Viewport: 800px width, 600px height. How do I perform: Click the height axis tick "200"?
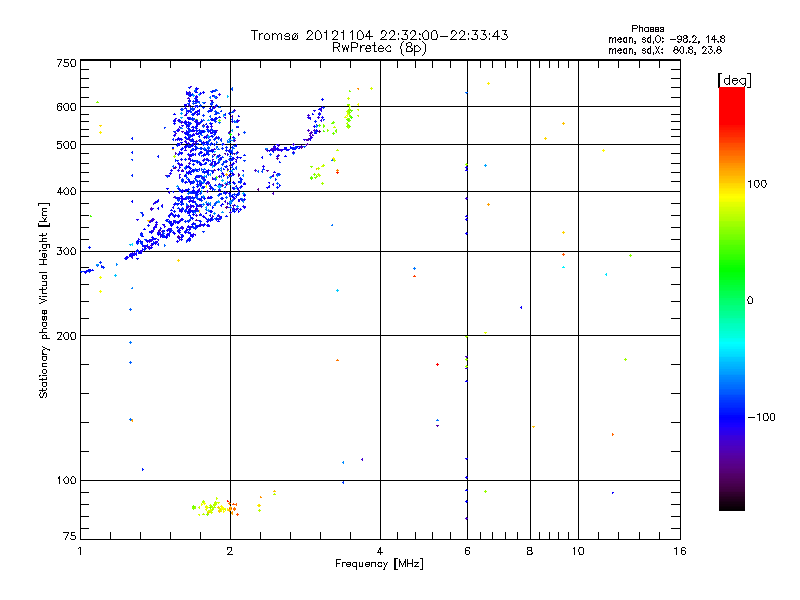pos(66,336)
